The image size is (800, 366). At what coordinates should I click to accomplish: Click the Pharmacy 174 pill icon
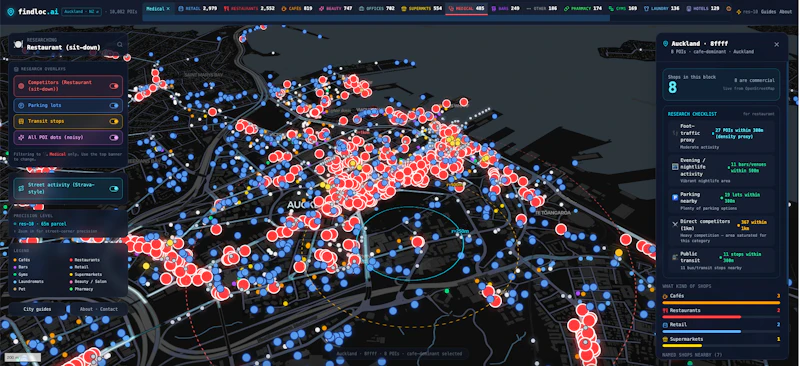pos(567,9)
